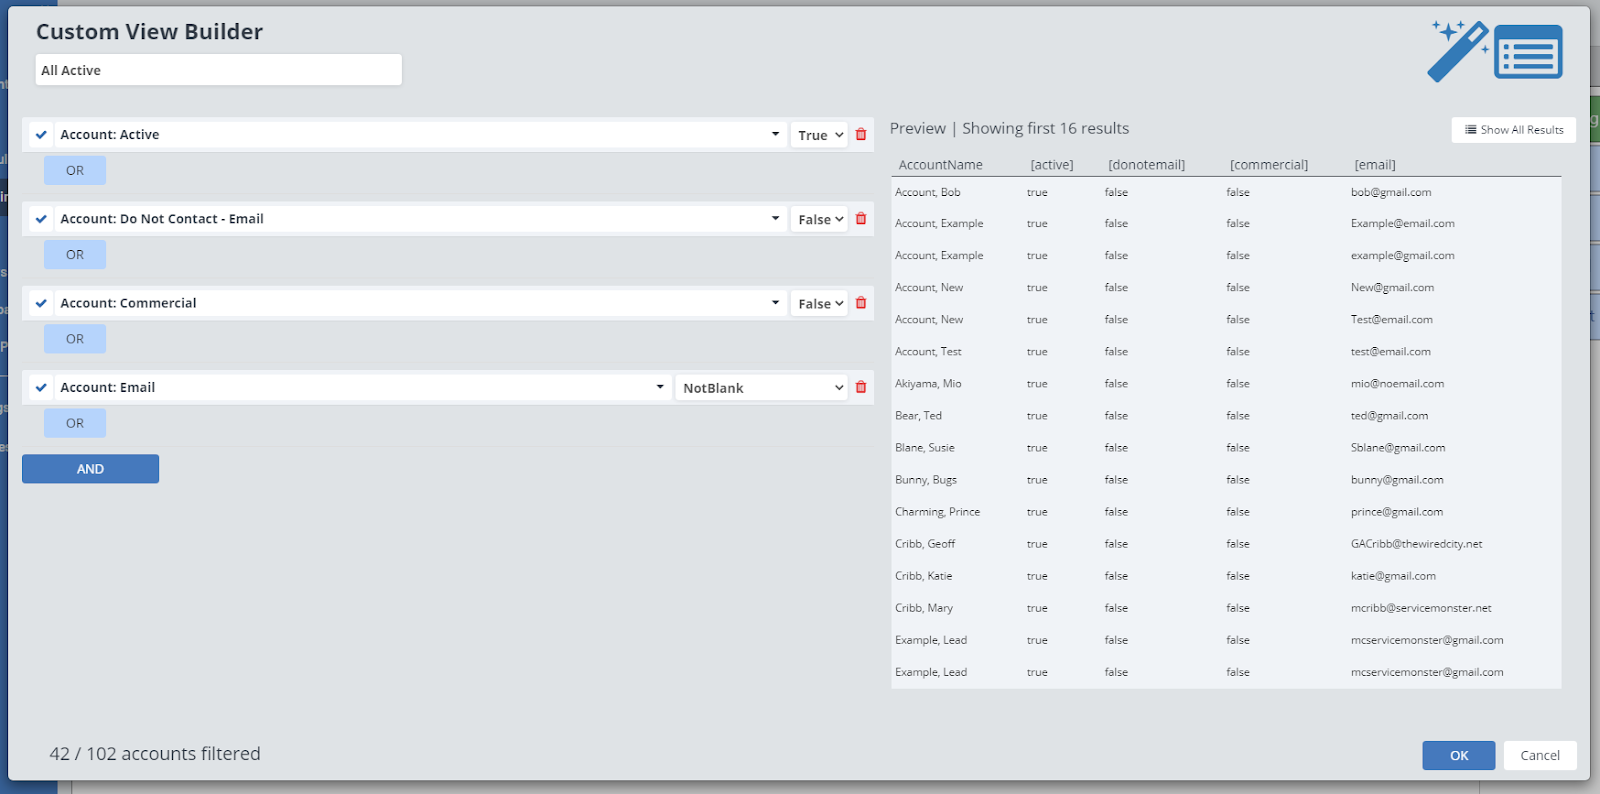This screenshot has width=1600, height=794.
Task: Show All Results in preview
Action: click(x=1513, y=130)
